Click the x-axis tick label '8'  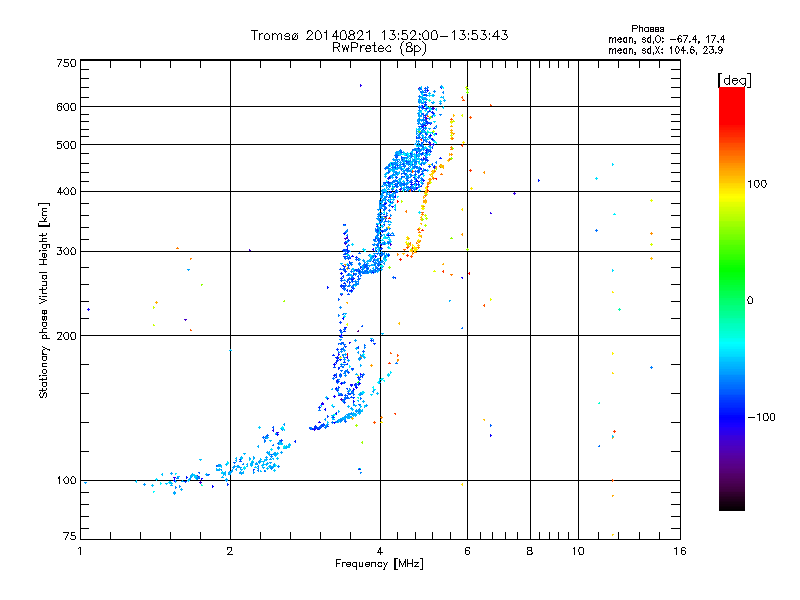click(x=530, y=551)
